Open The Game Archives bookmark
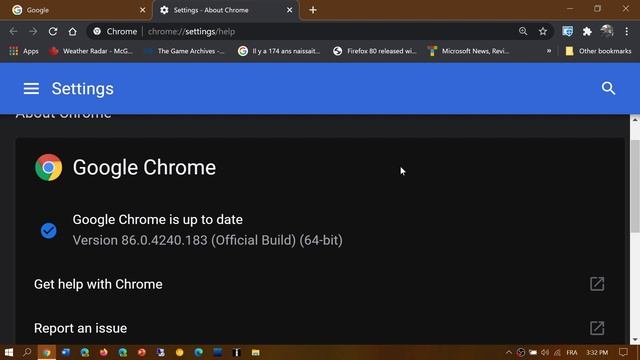Image resolution: width=640 pixels, height=360 pixels. [185, 51]
